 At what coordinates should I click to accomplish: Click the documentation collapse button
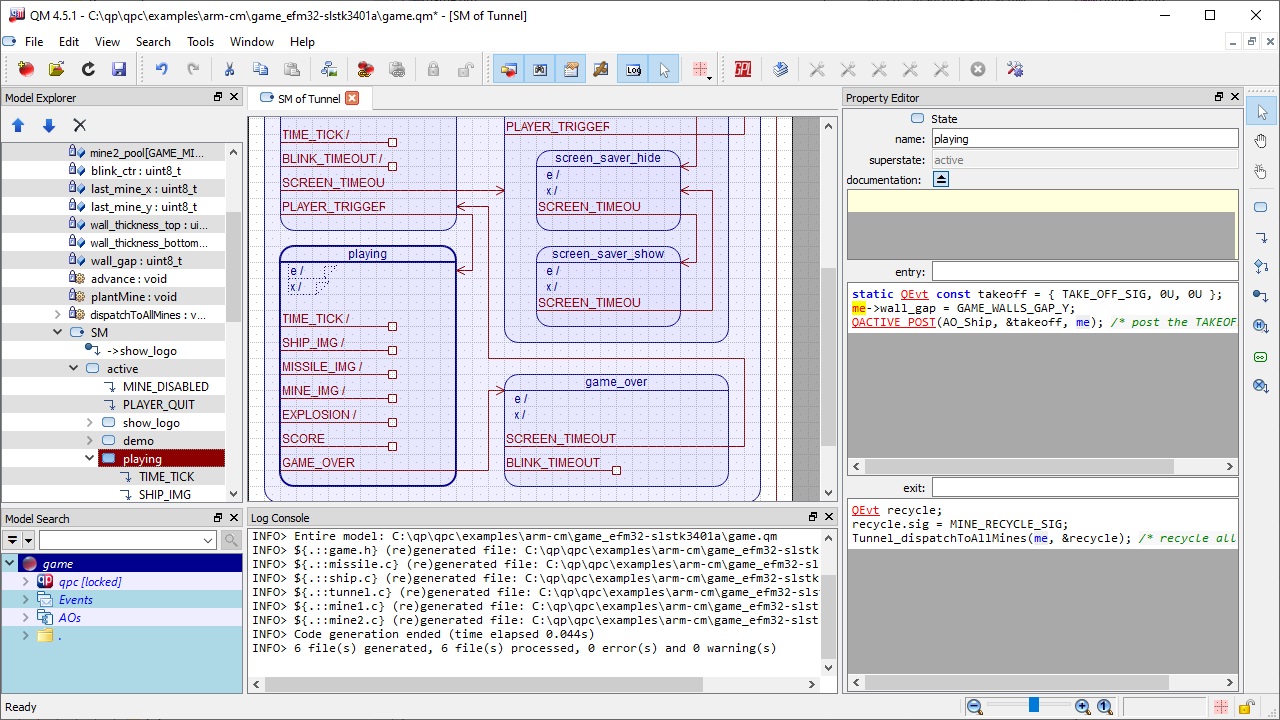[x=941, y=180]
